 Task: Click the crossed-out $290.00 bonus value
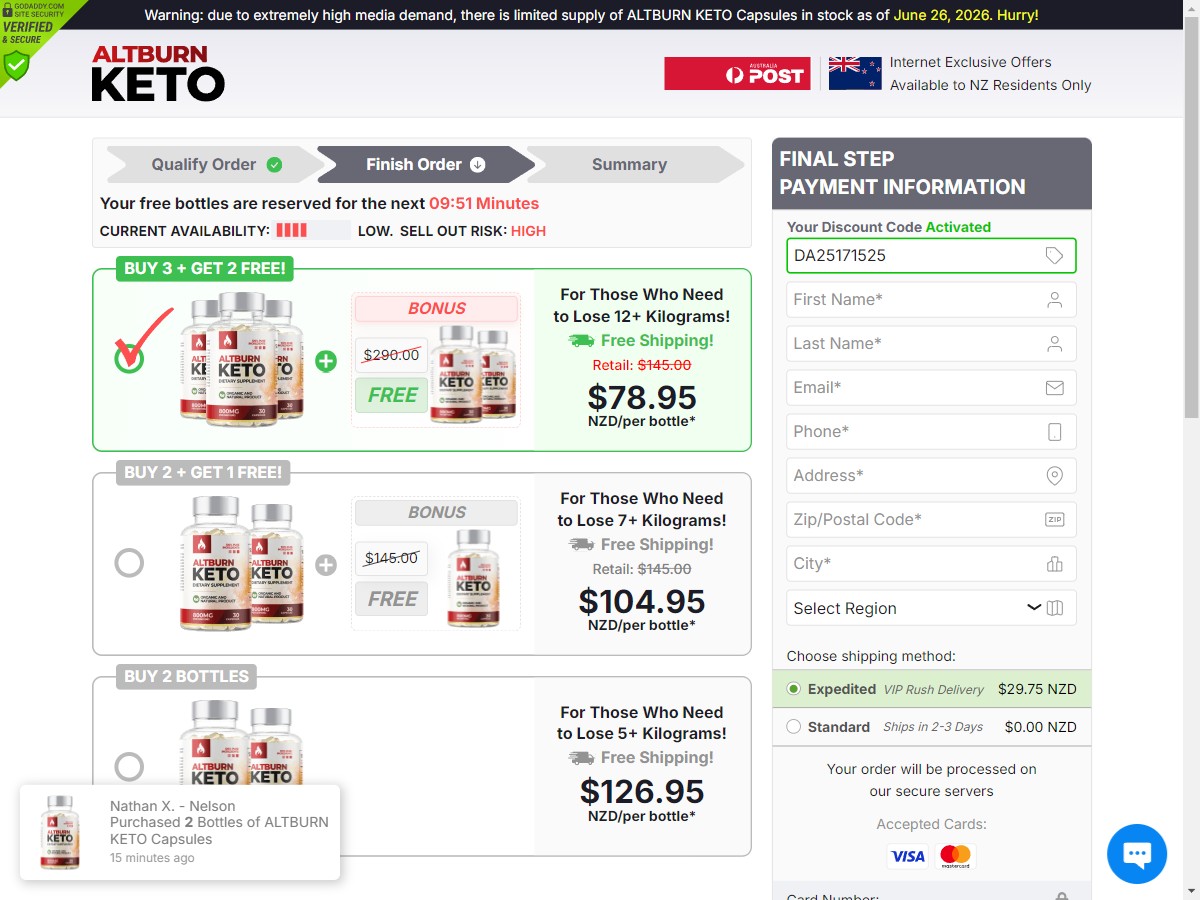tap(391, 355)
